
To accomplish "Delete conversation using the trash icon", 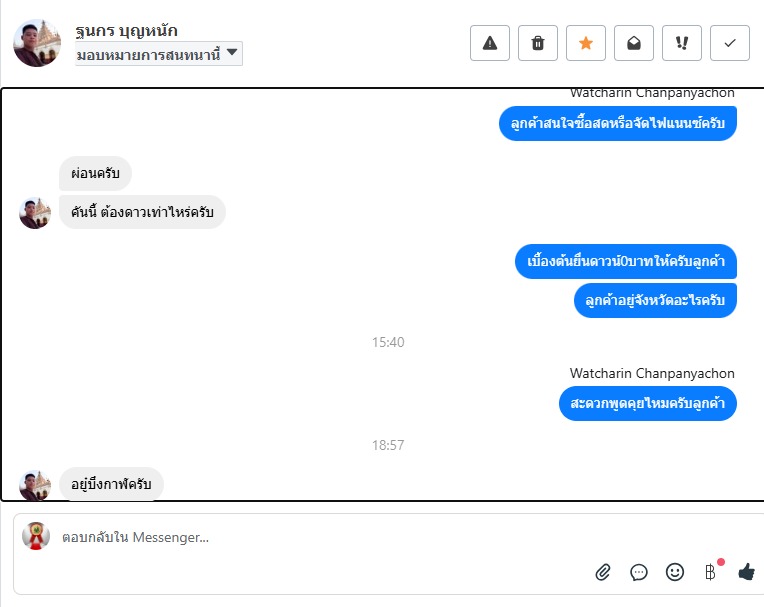I will (x=537, y=43).
